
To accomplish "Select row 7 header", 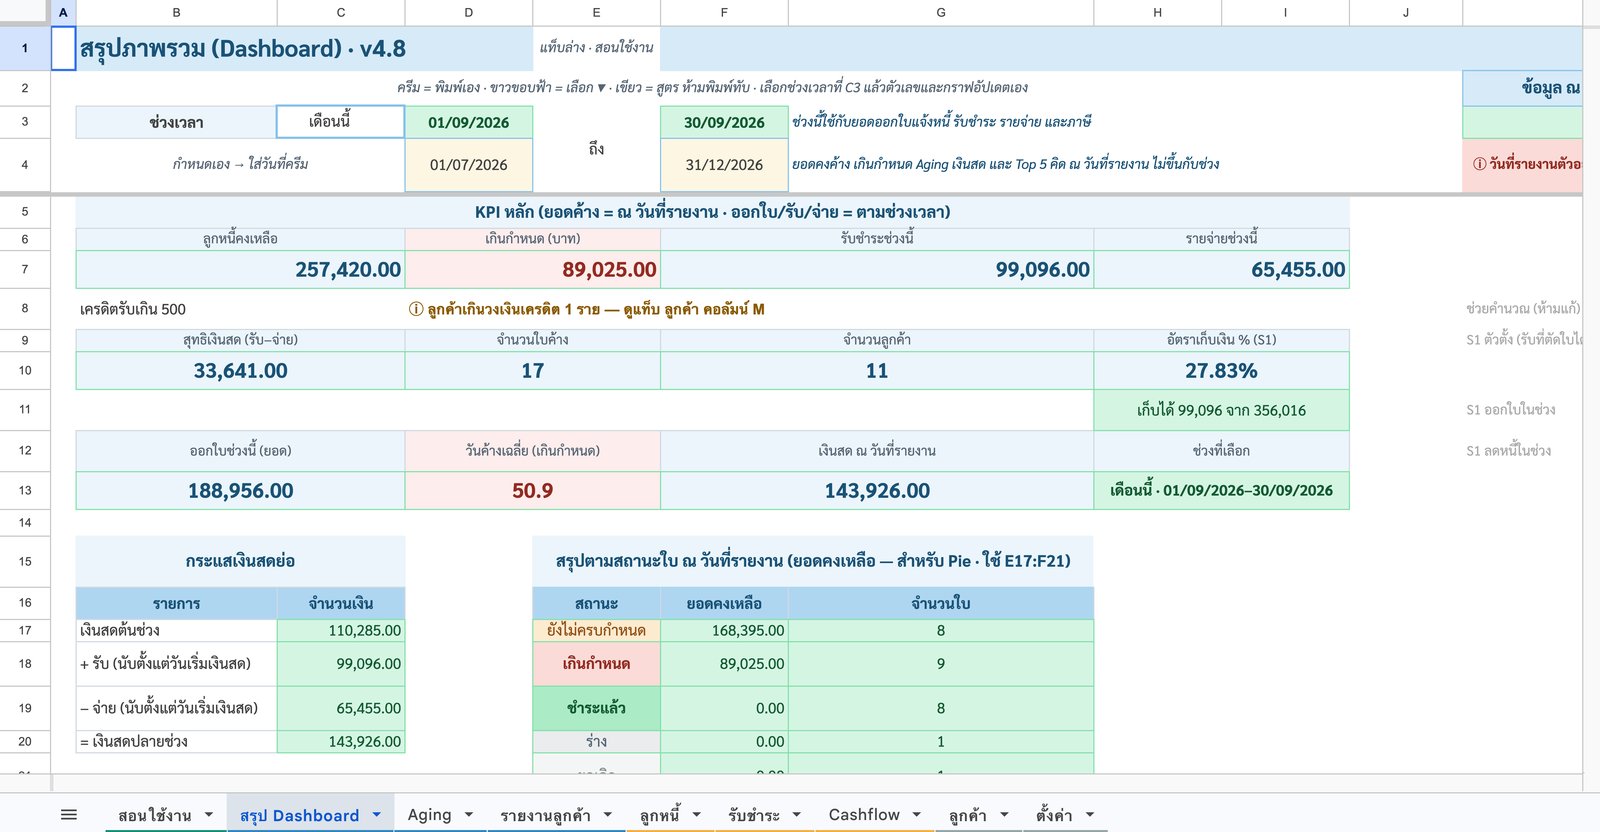I will point(25,269).
